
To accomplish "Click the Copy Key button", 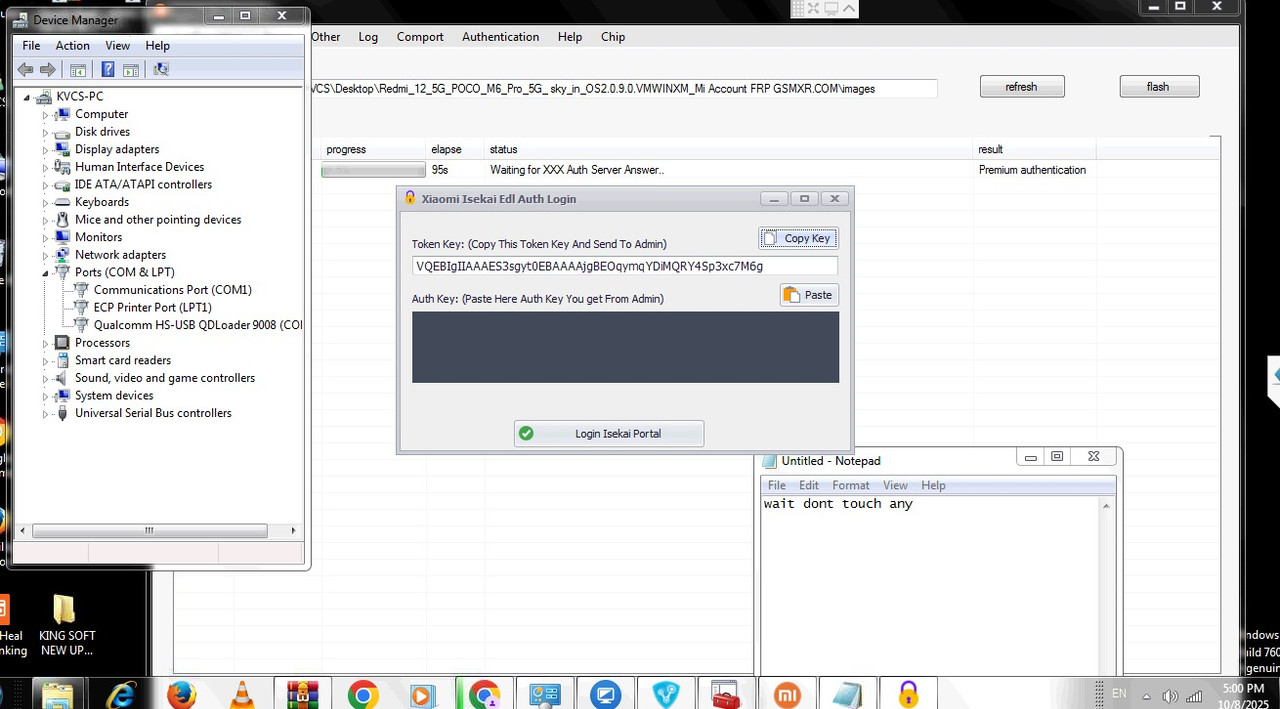I will coord(798,239).
